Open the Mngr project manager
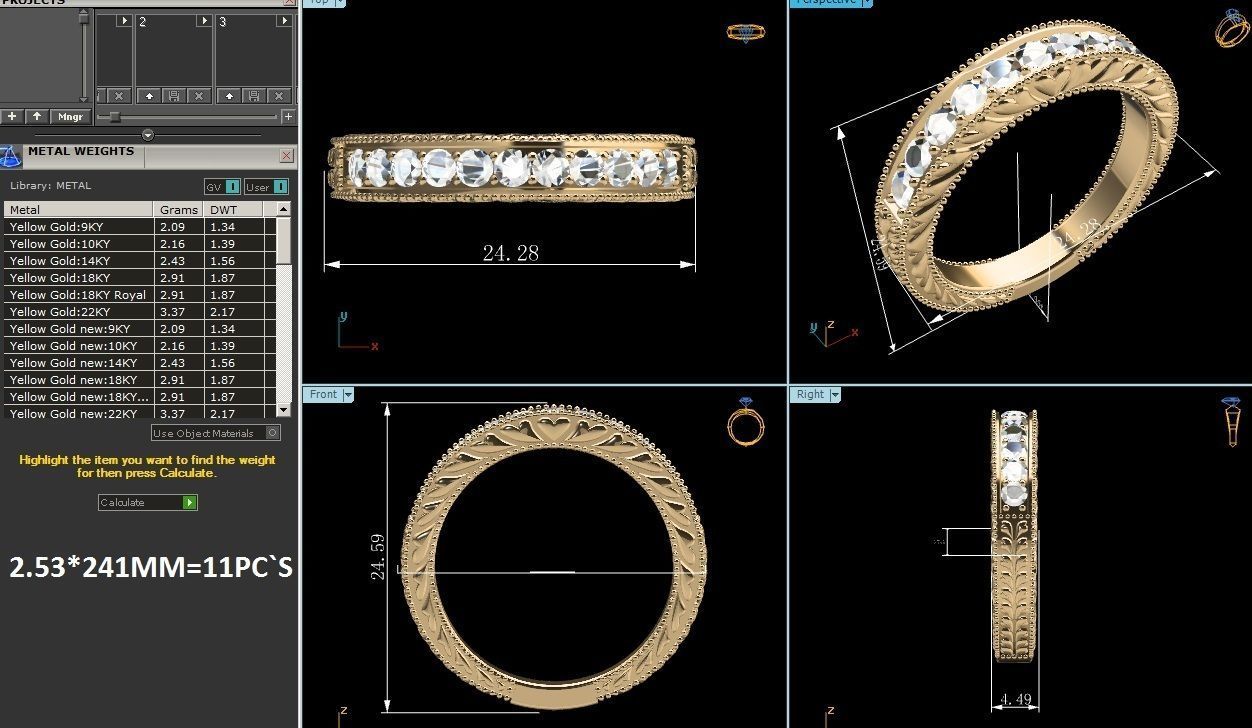This screenshot has width=1252, height=728. point(71,116)
